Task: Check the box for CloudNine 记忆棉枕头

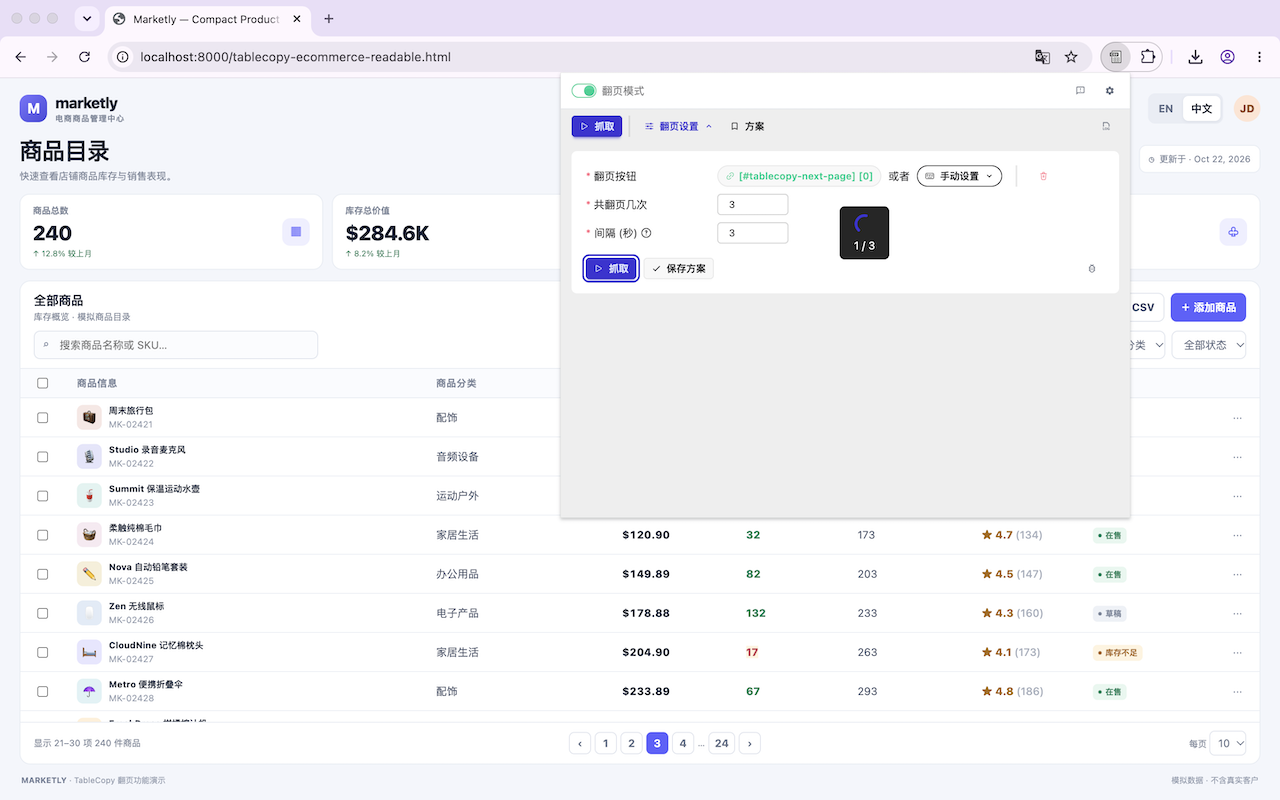Action: (42, 652)
